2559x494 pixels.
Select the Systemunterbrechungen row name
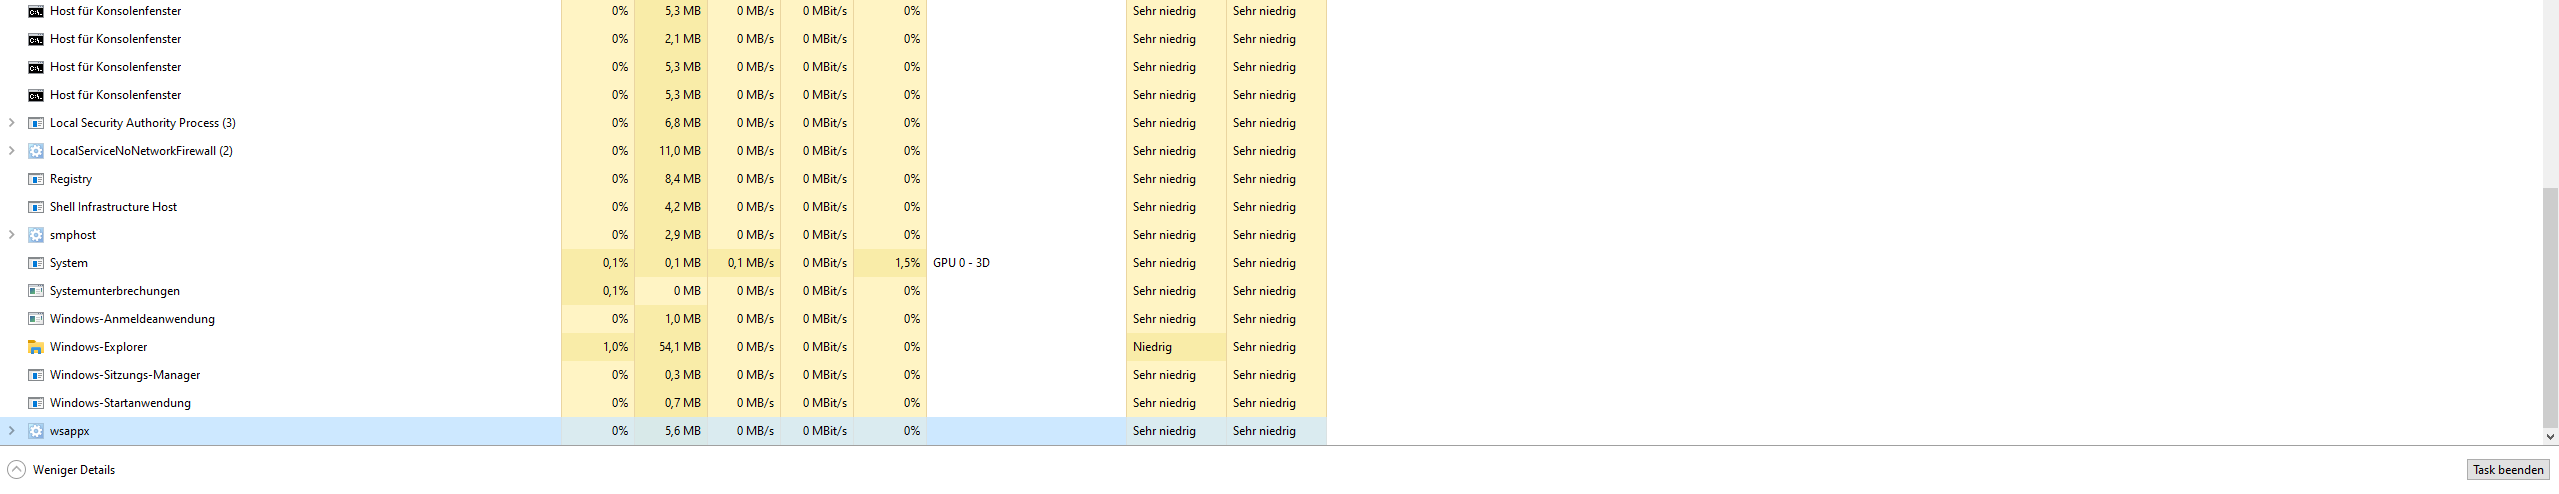[x=115, y=291]
